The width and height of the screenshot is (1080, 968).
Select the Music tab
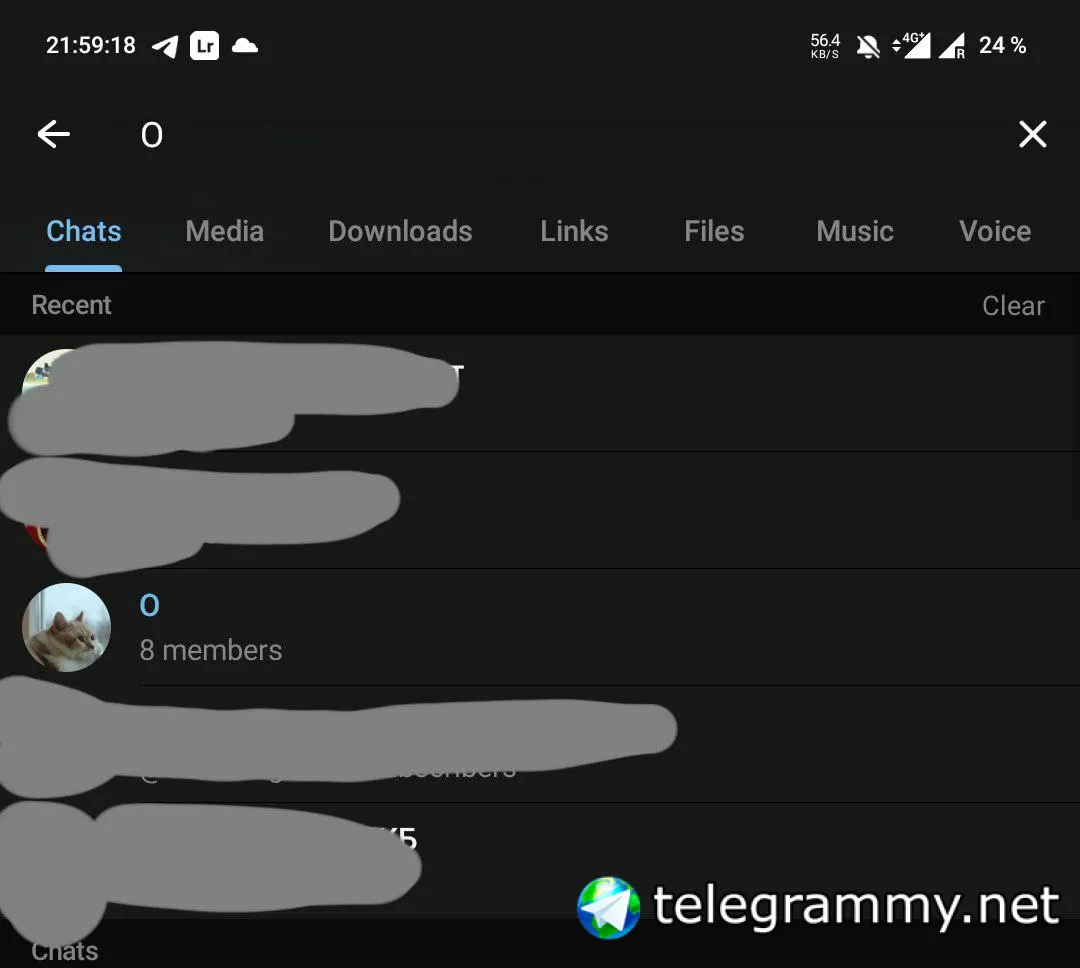coord(855,231)
